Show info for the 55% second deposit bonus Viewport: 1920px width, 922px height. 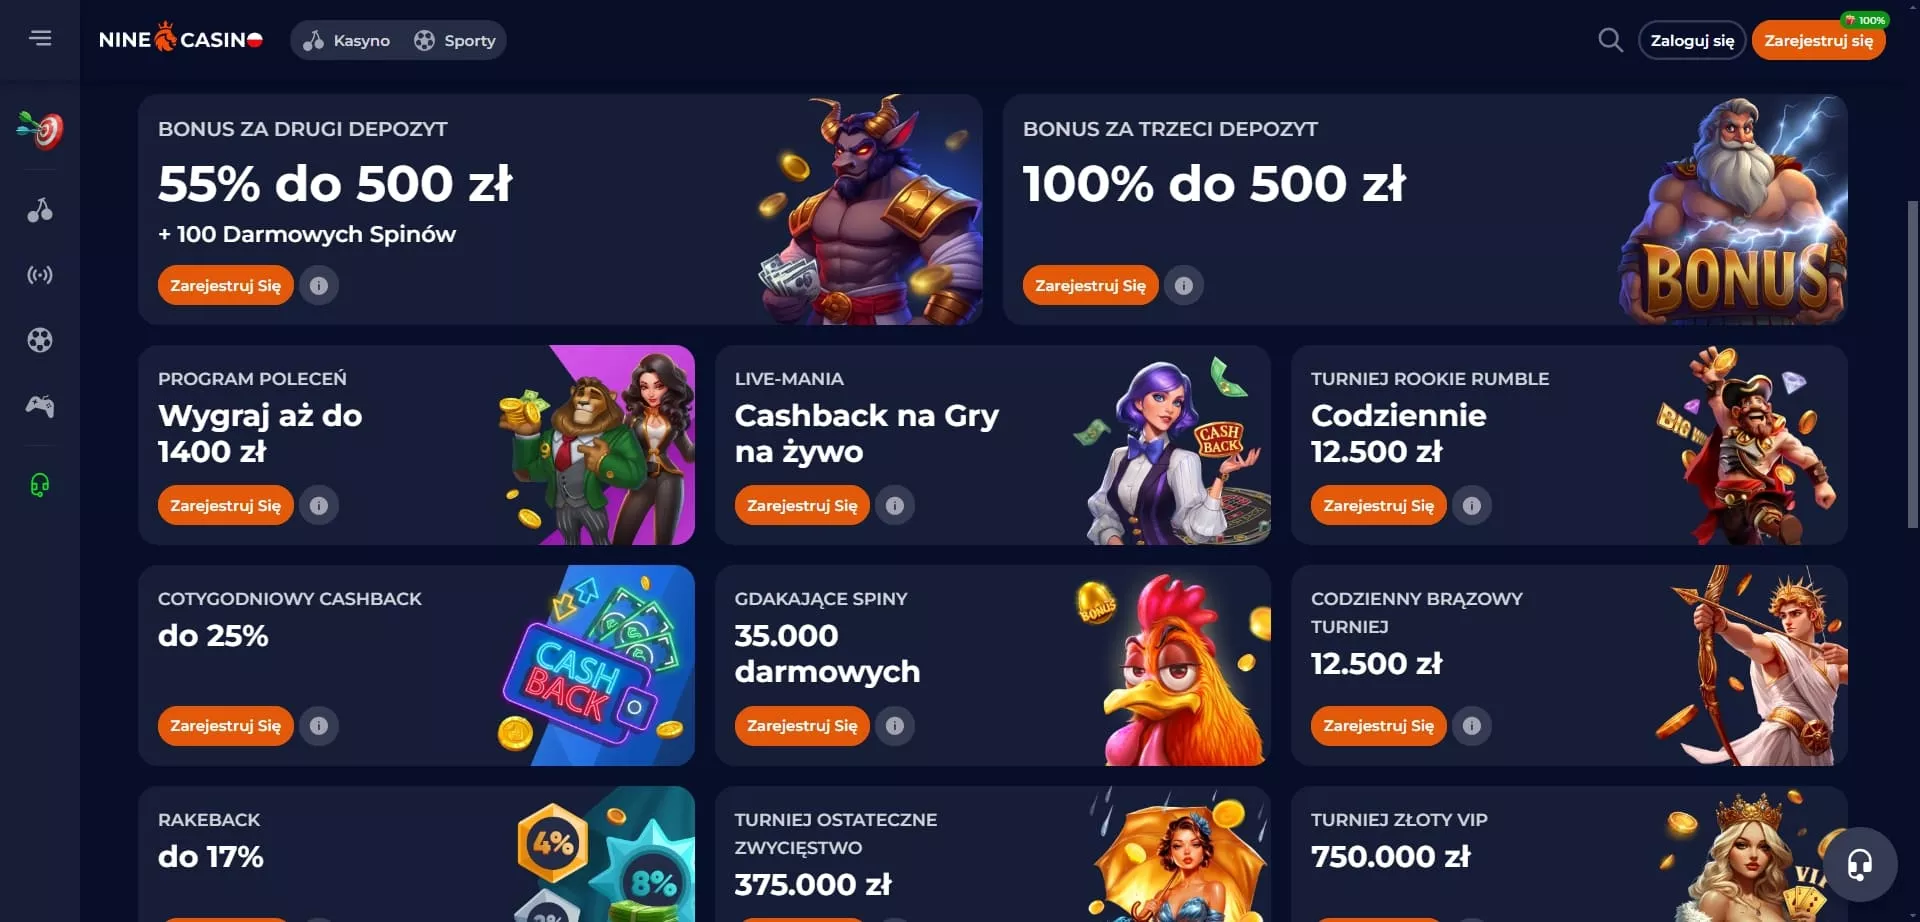(x=319, y=286)
